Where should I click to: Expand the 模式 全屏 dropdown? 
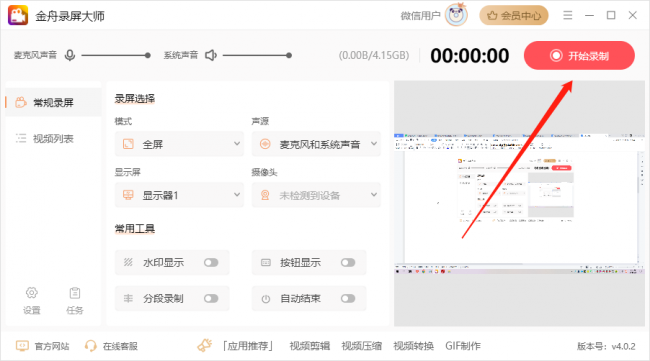(179, 144)
